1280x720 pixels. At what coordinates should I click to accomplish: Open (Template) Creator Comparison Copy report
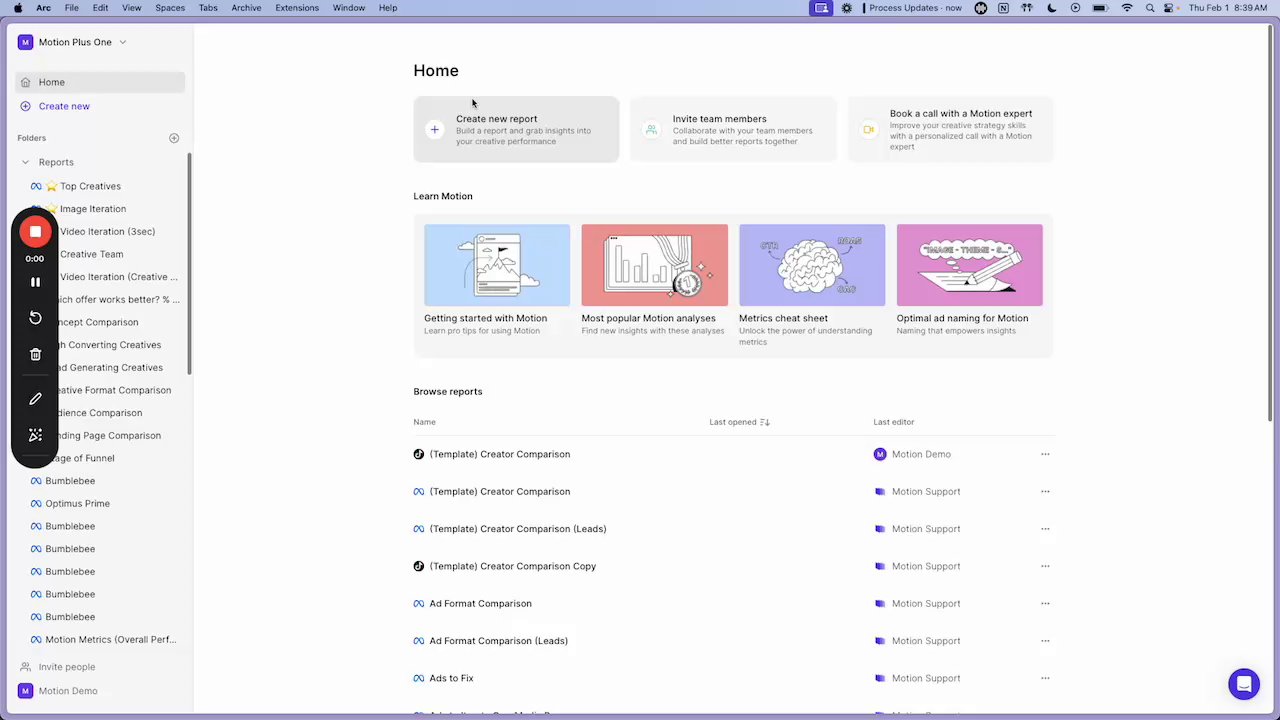512,566
